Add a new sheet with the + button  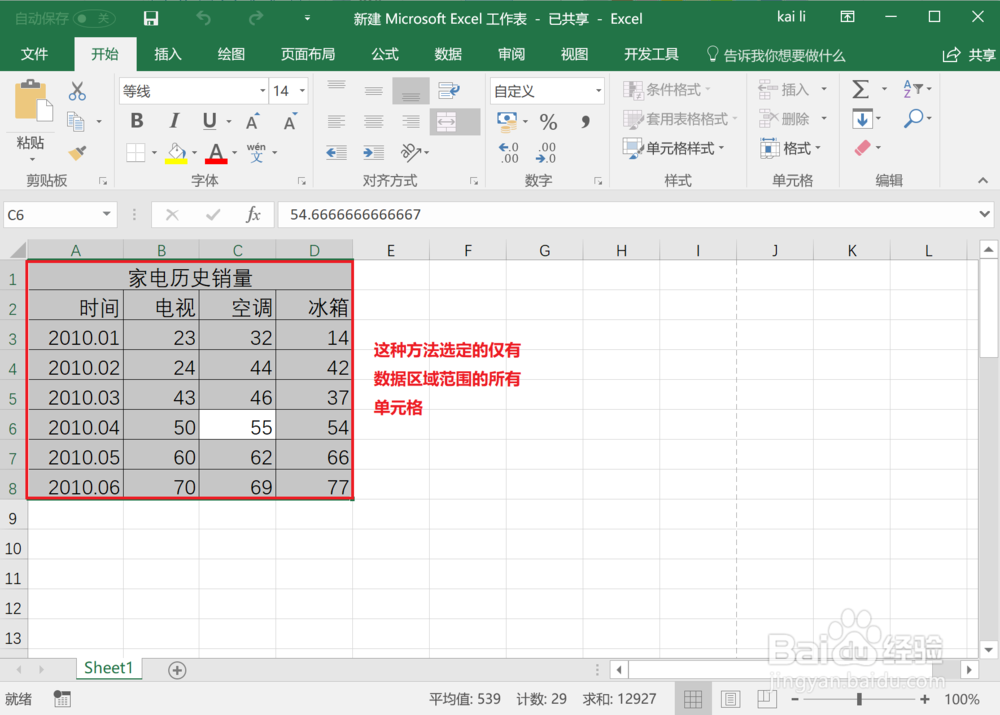coord(176,668)
